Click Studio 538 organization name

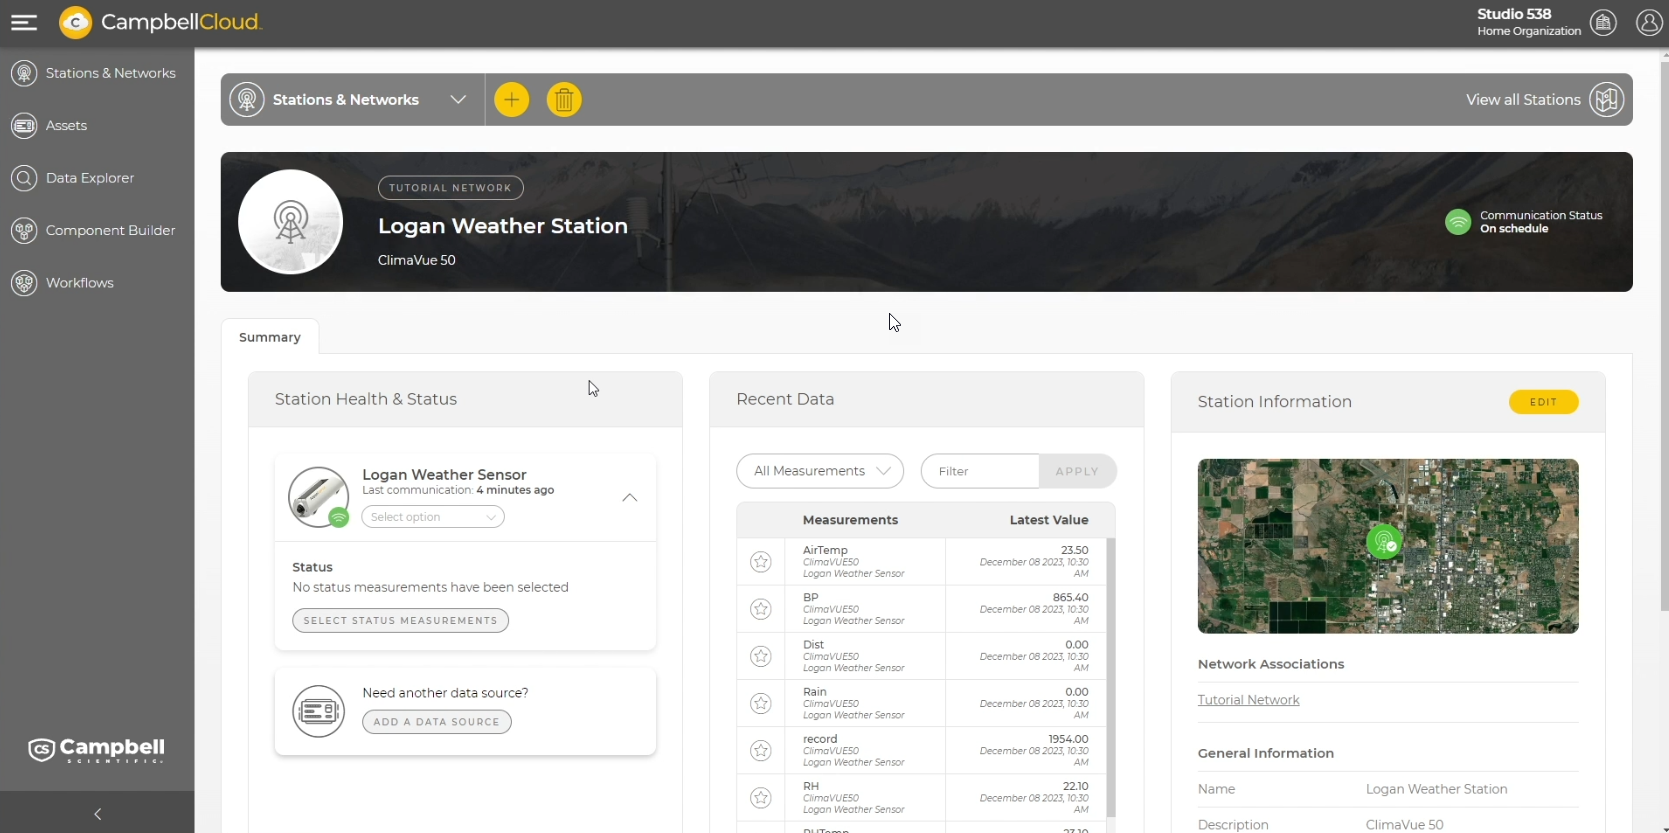pos(1514,14)
